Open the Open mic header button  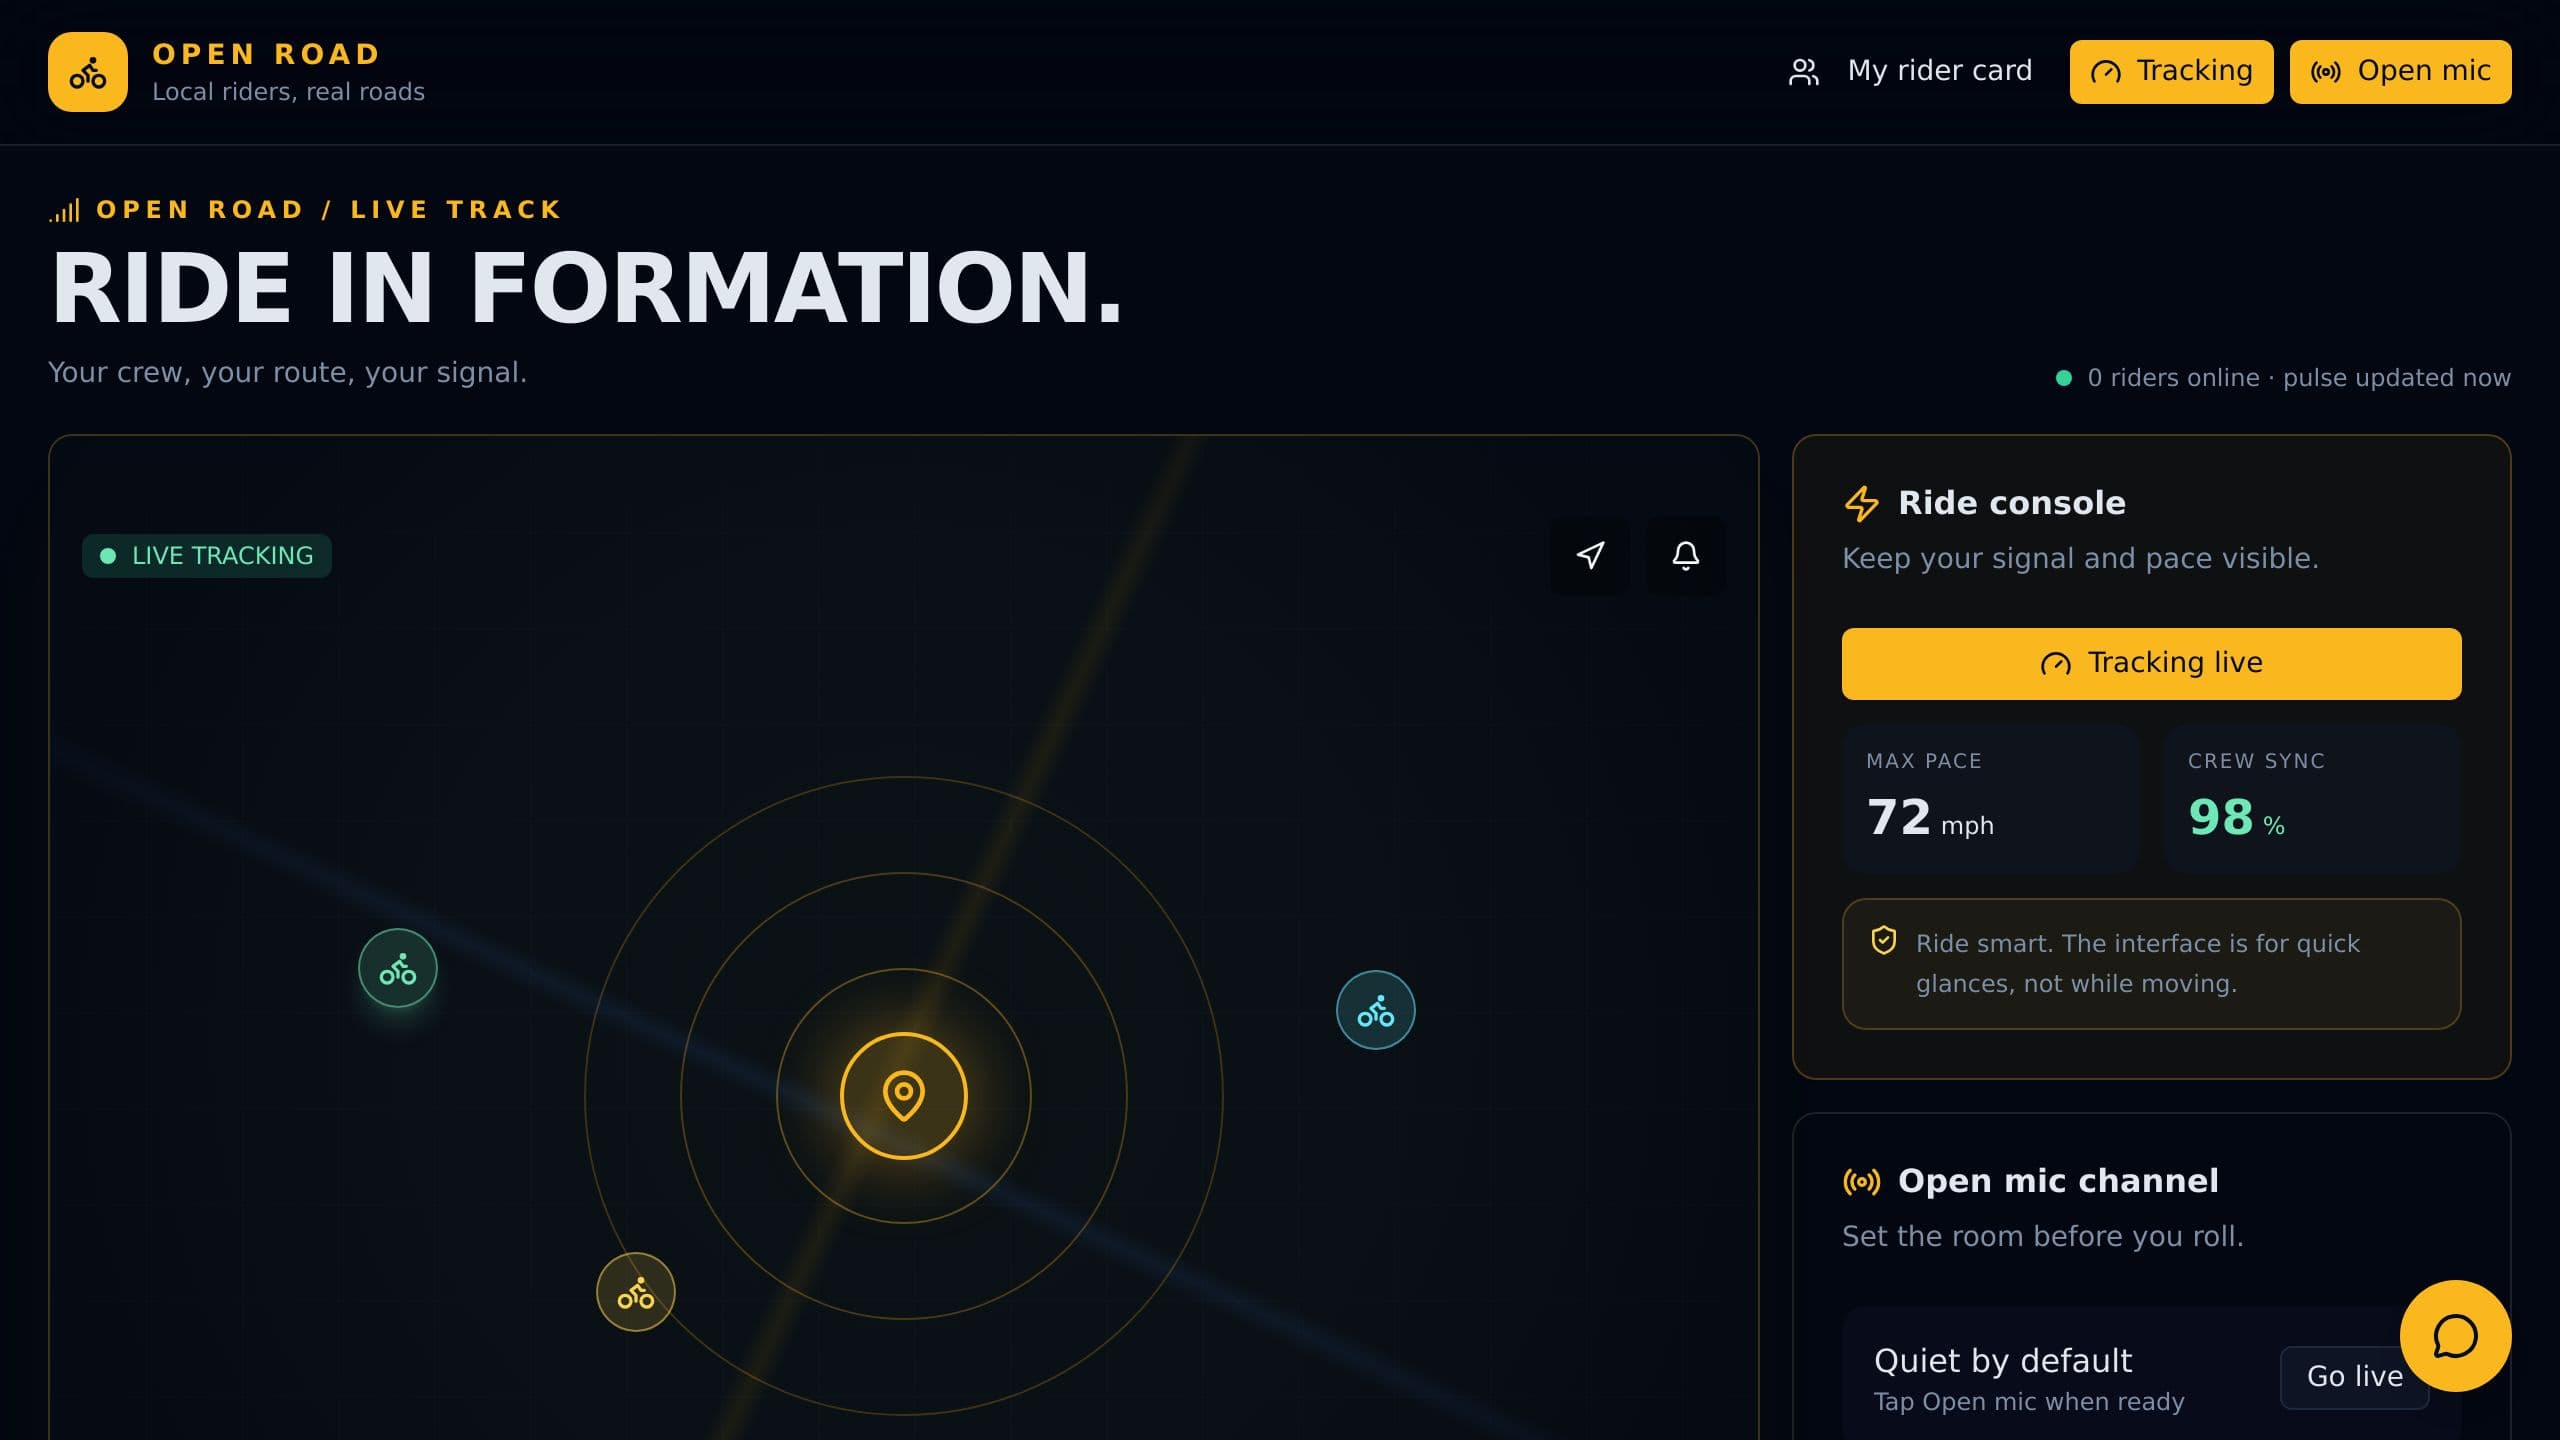coord(2400,71)
